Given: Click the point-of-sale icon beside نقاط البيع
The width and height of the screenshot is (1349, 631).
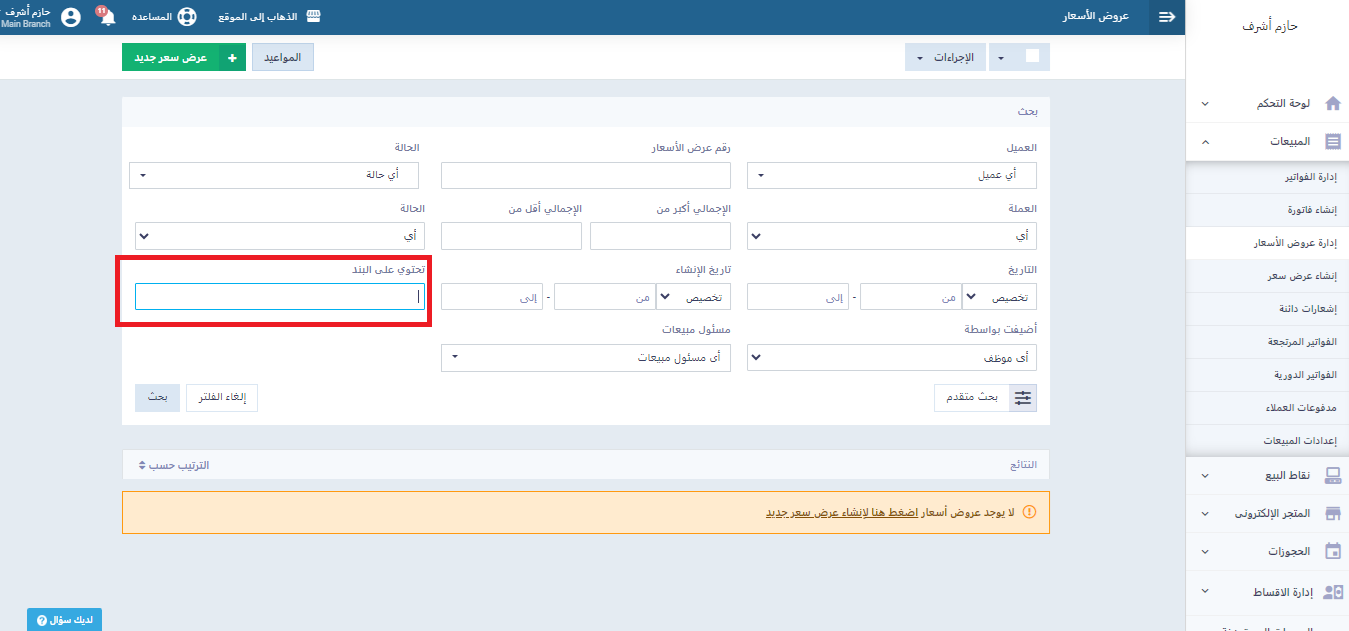Looking at the screenshot, I should pos(1332,475).
